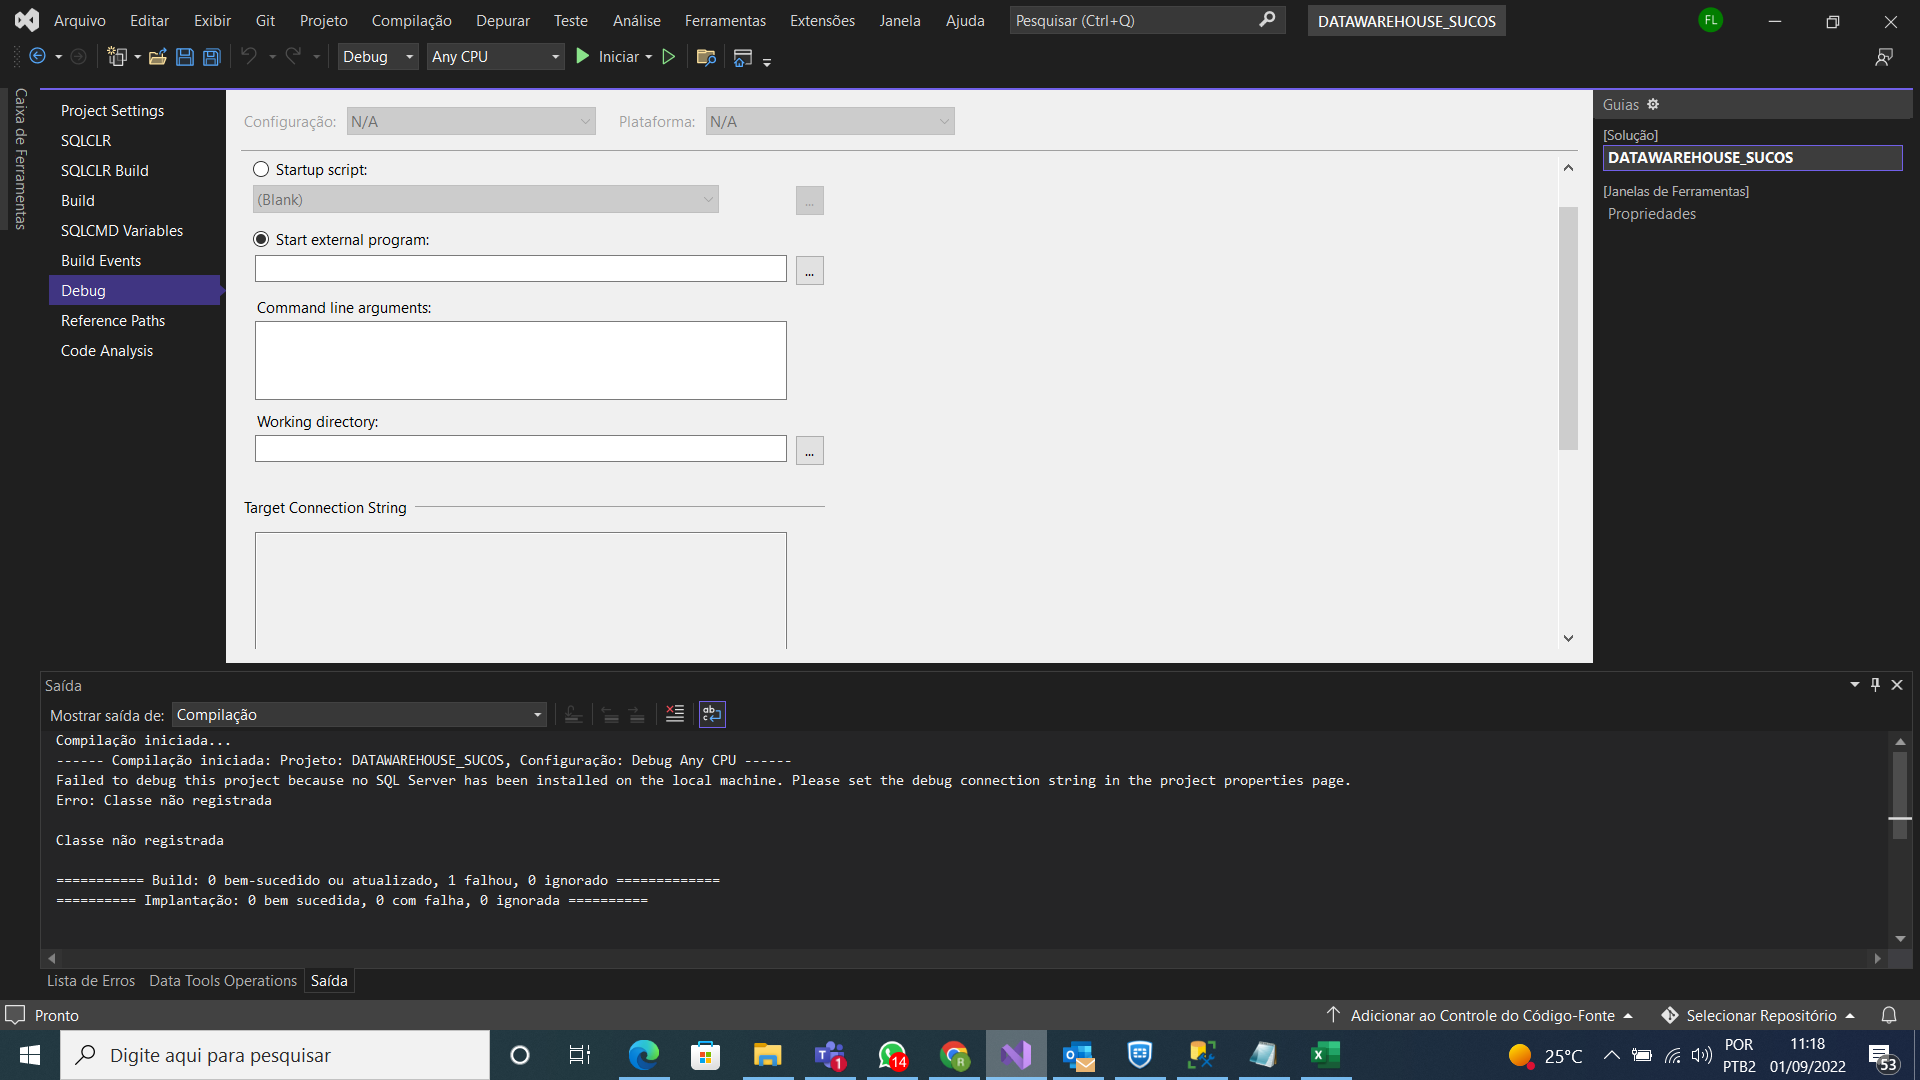1920x1080 pixels.
Task: Toggle word wrap in output panel
Action: [712, 714]
